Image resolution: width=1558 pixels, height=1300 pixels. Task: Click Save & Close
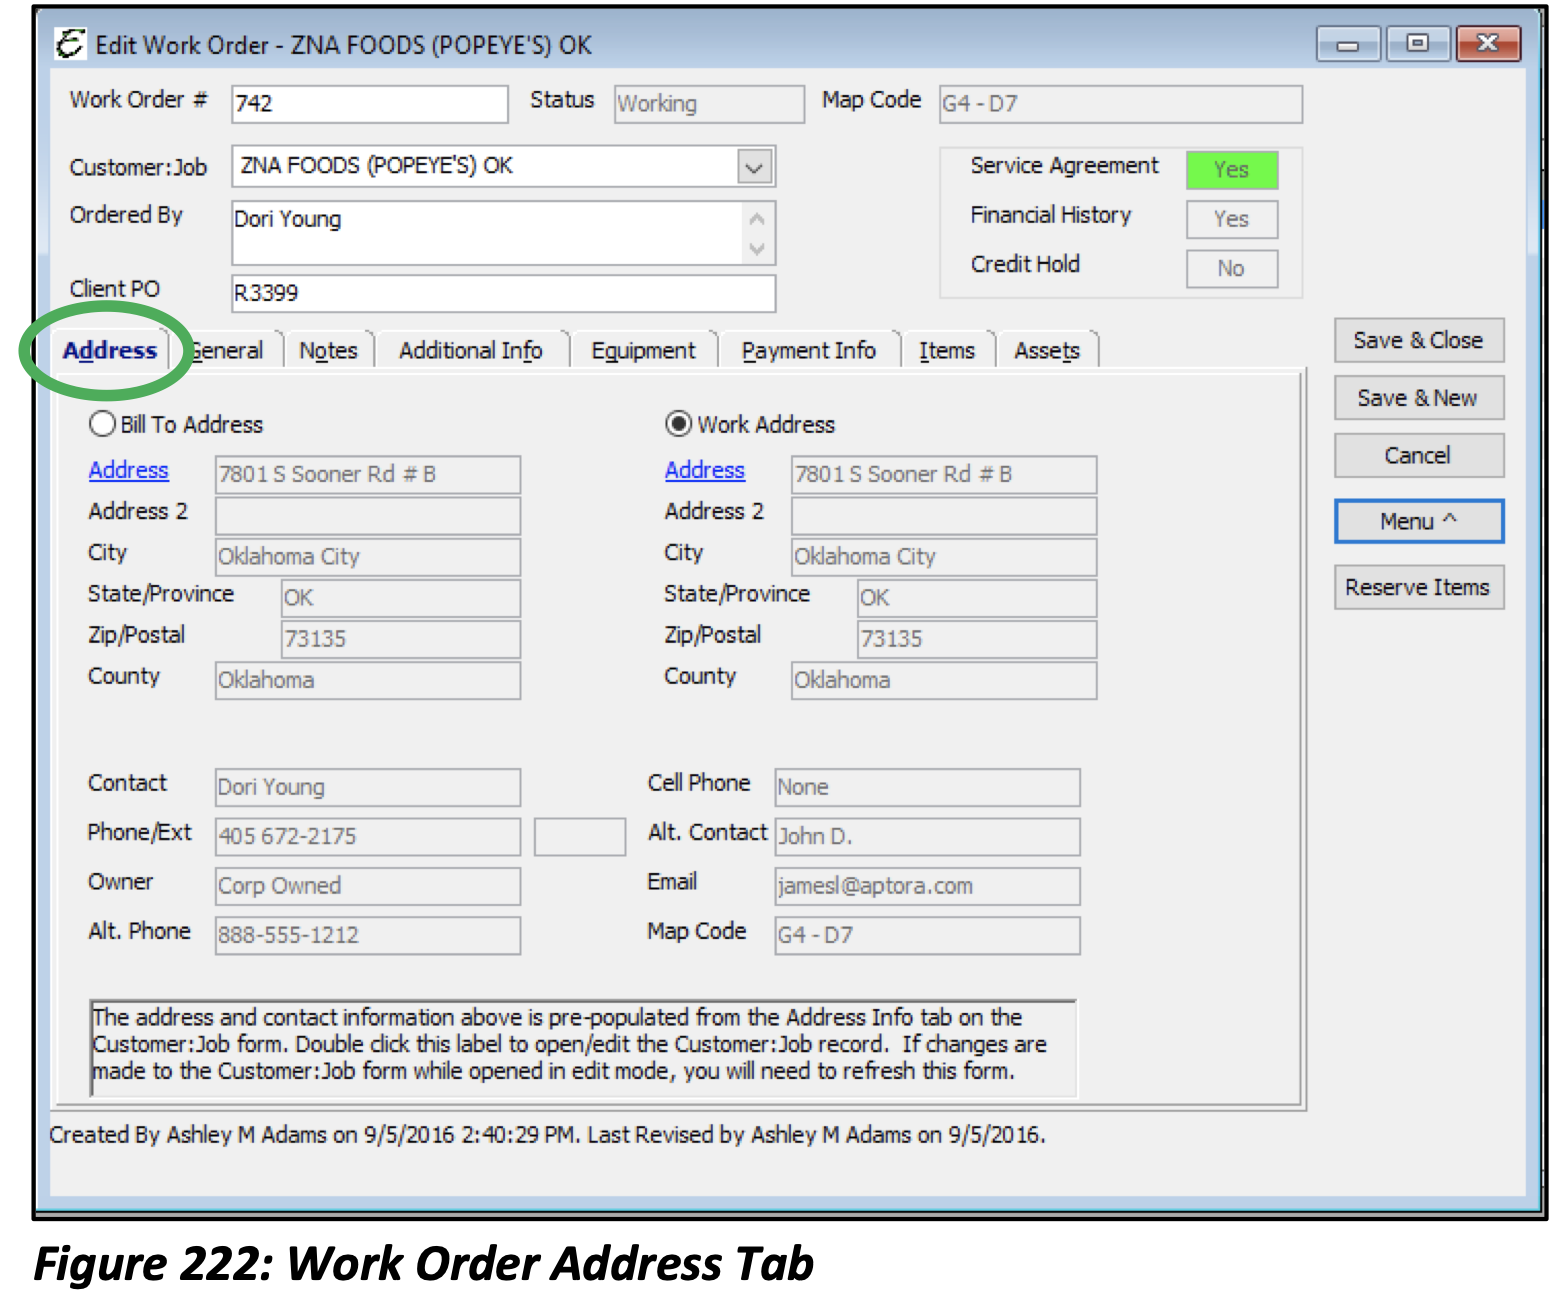point(1418,340)
